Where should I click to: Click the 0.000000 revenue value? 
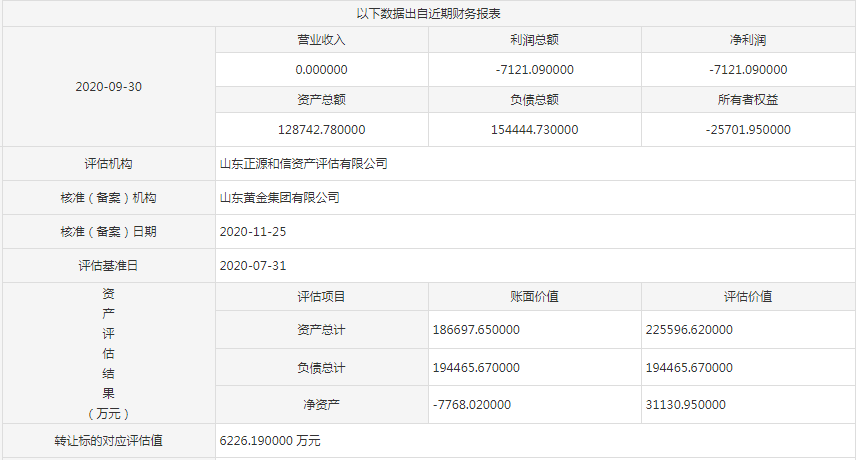[x=321, y=70]
